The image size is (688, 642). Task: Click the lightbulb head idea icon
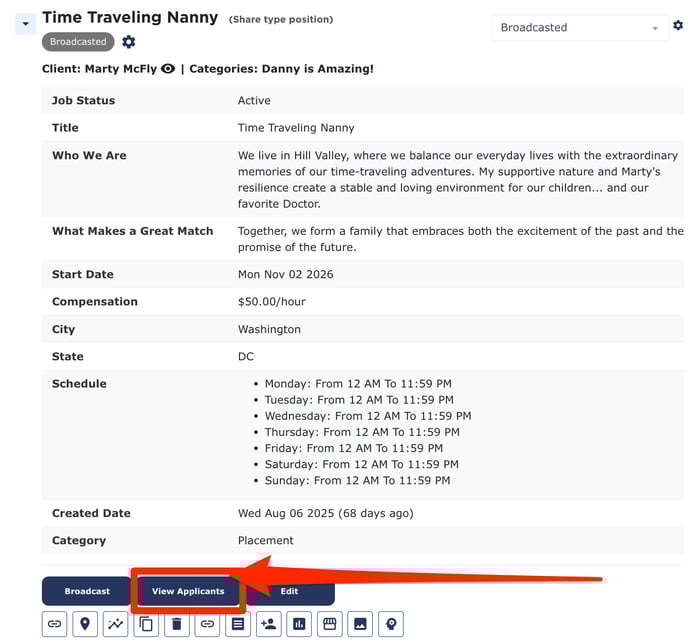[390, 624]
